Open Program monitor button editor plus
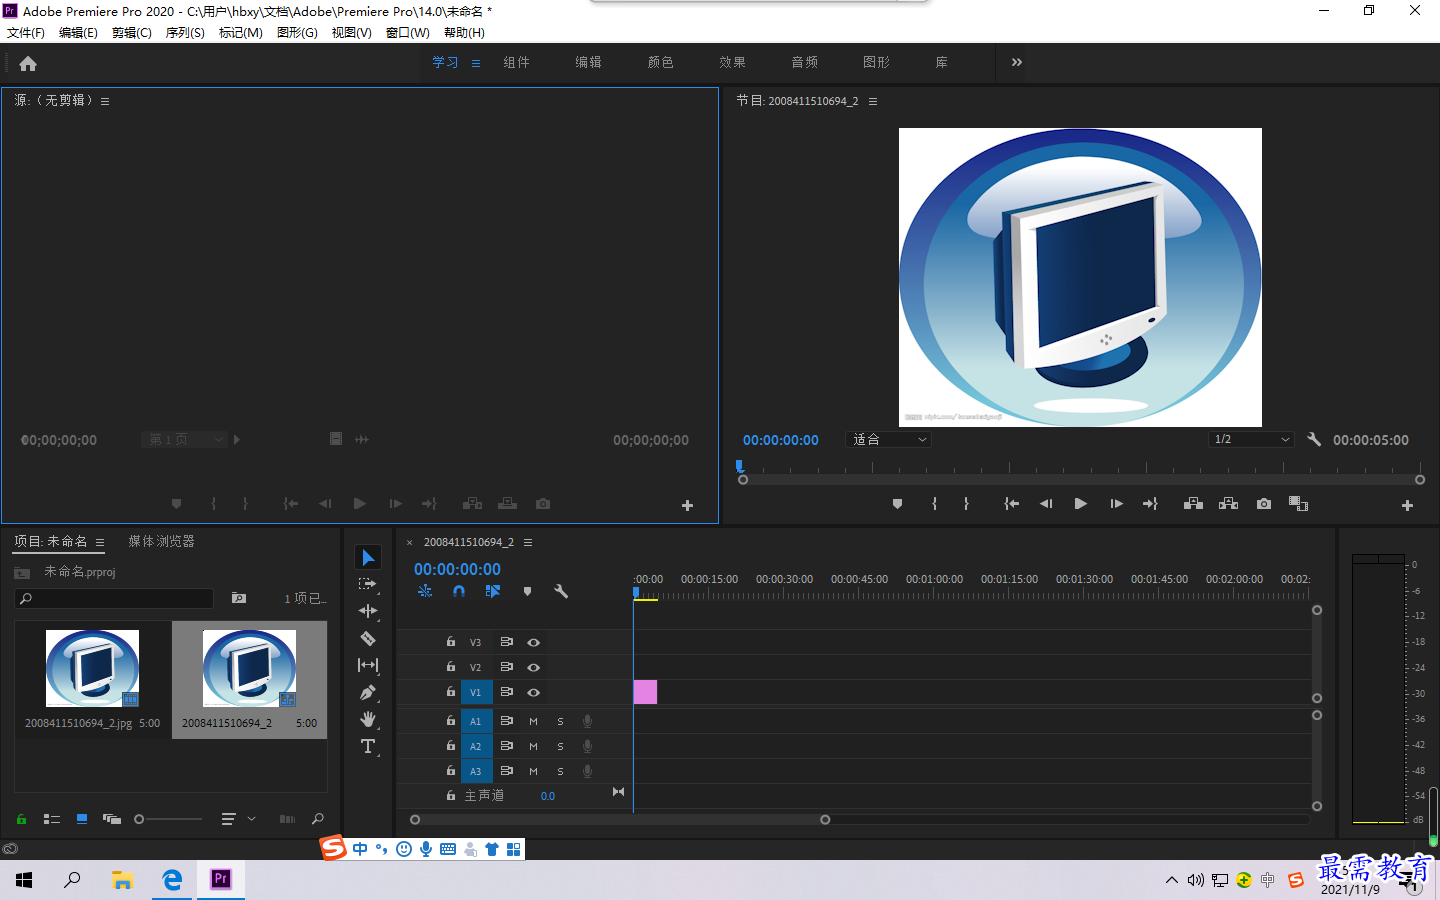 [x=1407, y=505]
